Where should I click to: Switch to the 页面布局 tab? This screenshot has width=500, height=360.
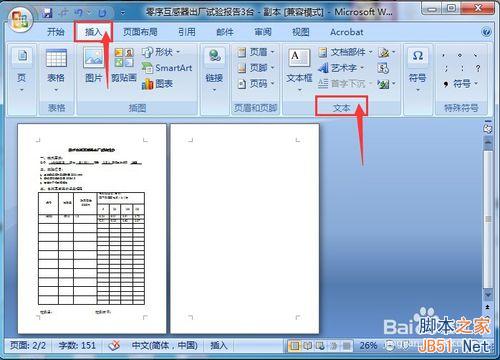140,32
